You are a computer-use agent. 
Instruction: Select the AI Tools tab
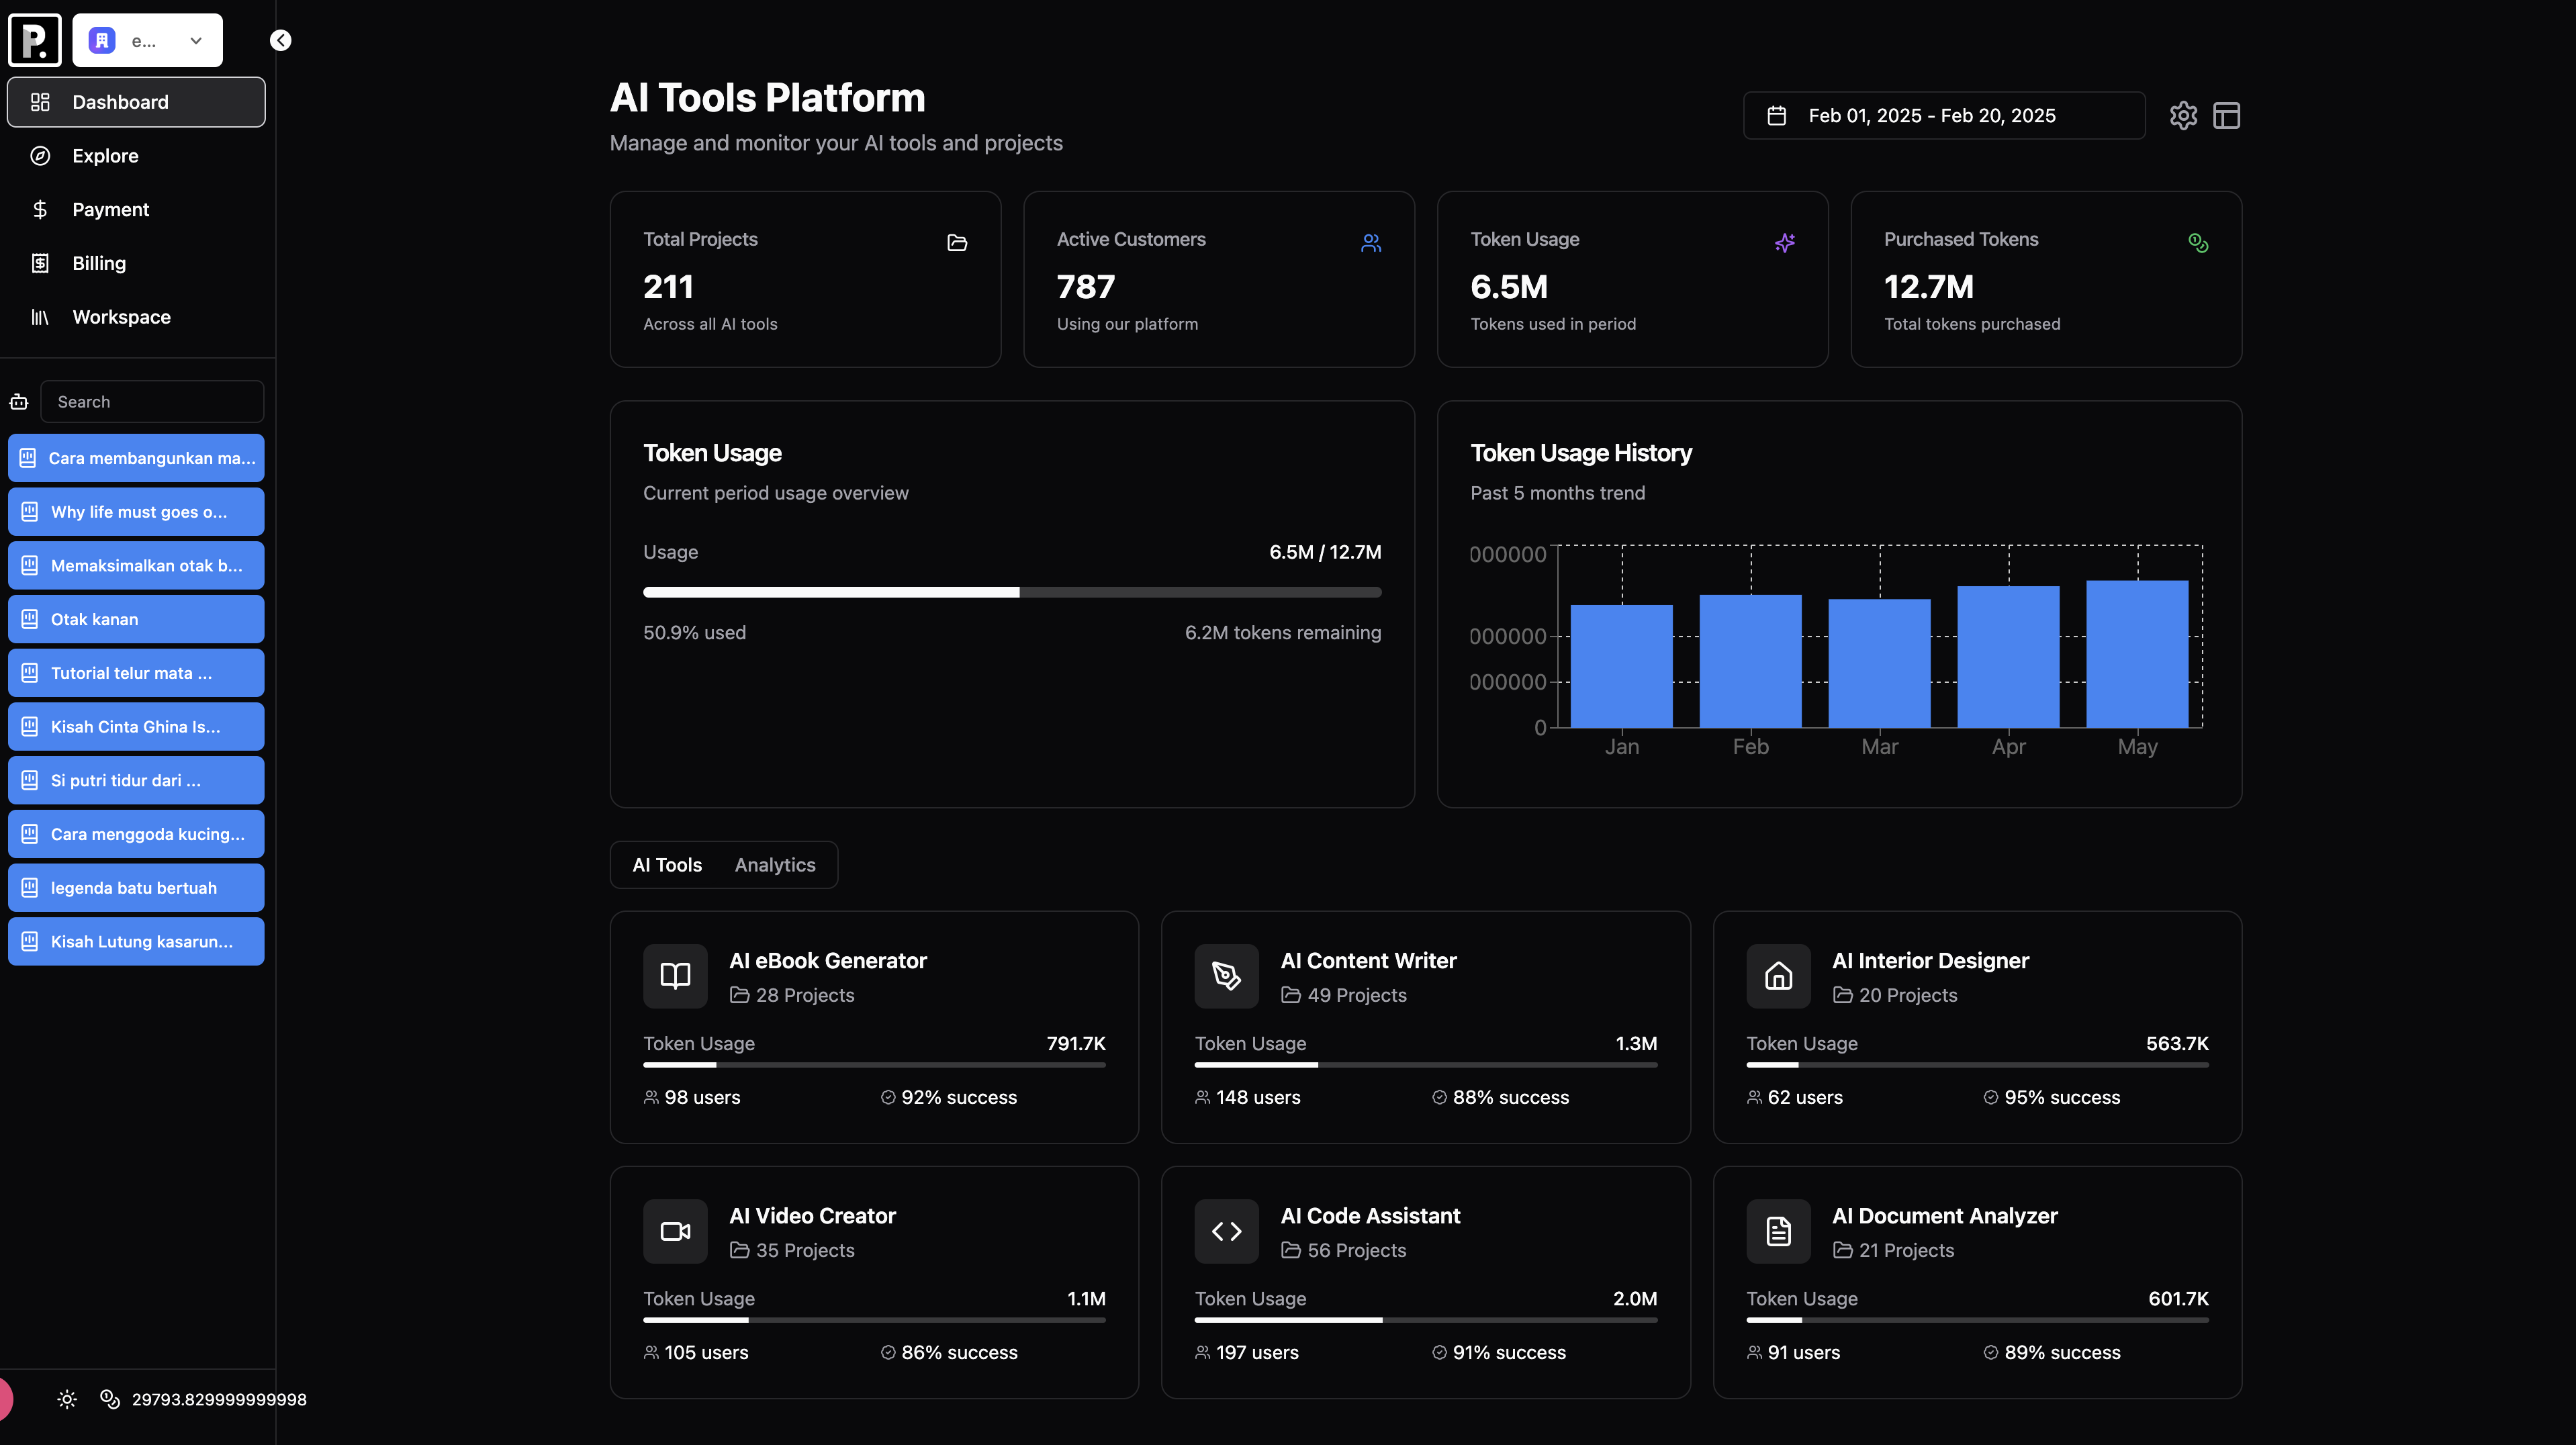(x=667, y=865)
